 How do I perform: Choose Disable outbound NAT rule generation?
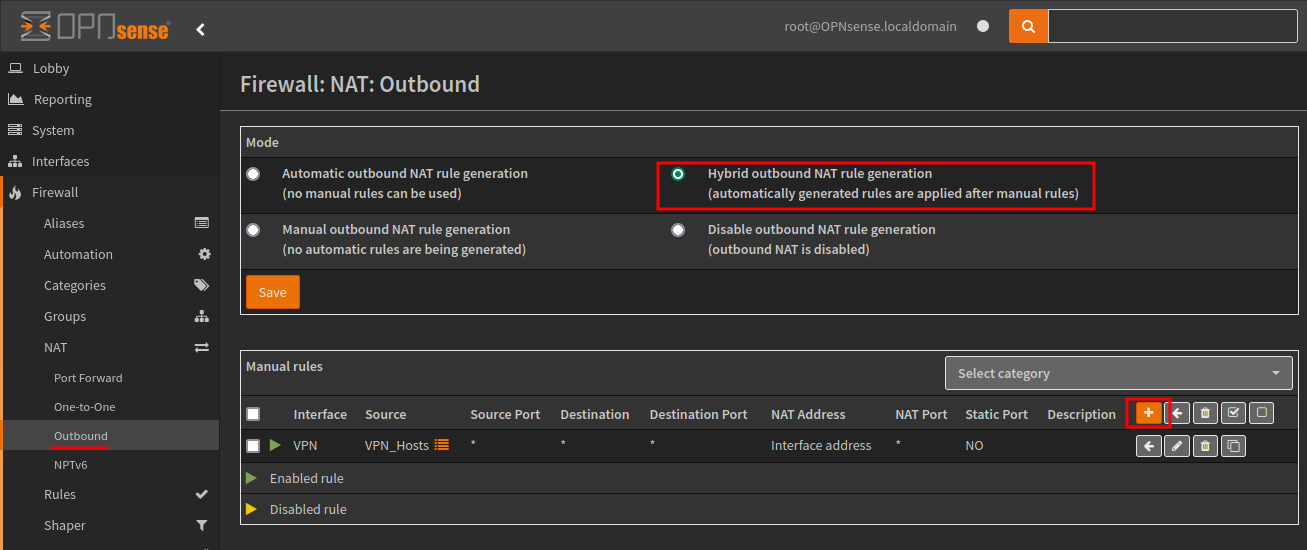tap(678, 230)
